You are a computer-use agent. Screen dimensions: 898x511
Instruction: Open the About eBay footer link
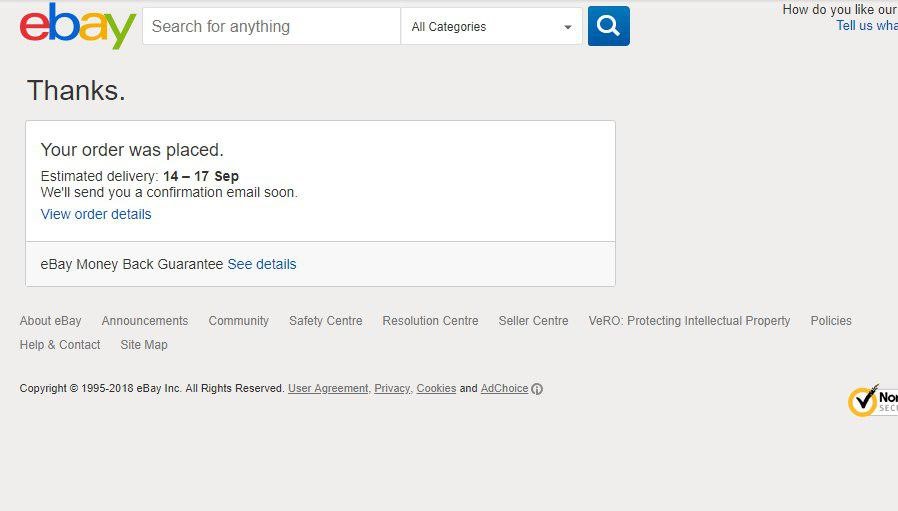[x=50, y=321]
